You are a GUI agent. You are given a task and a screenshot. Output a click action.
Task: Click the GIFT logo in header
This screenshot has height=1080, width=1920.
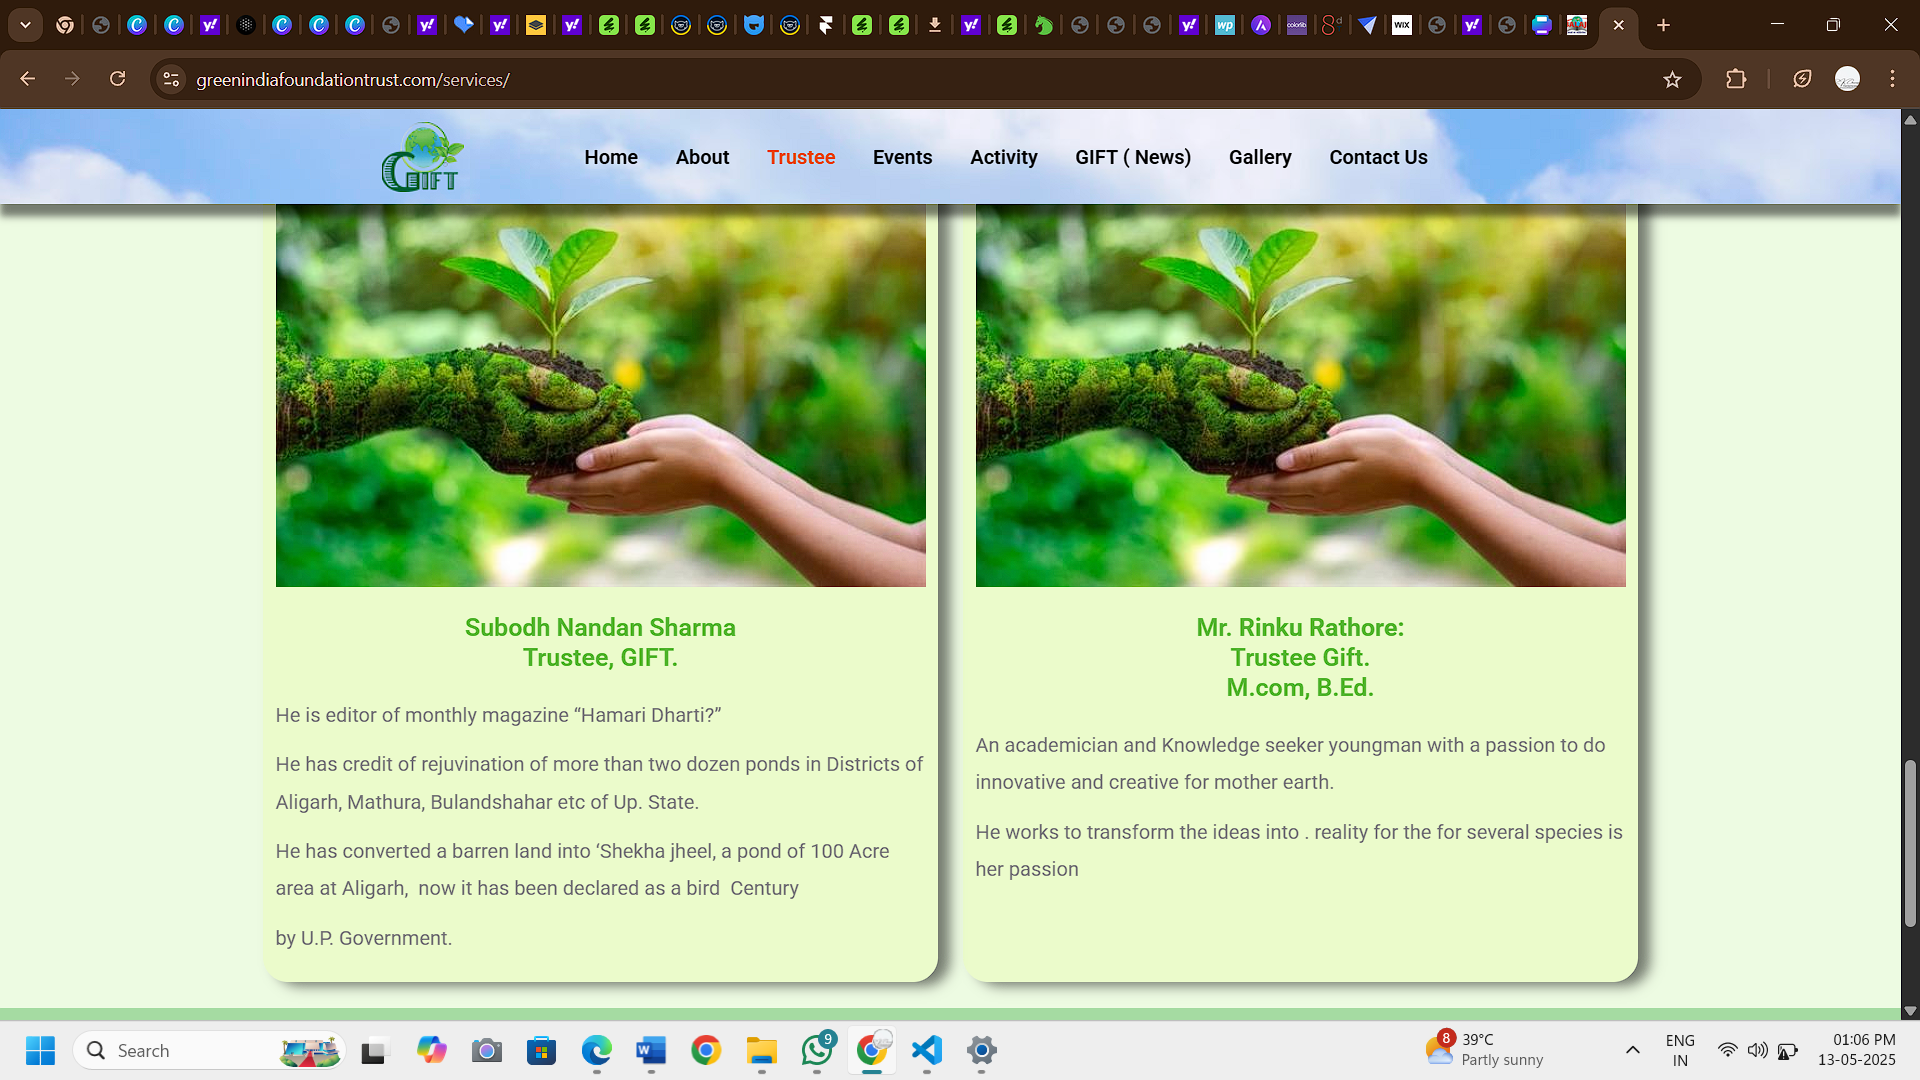tap(421, 158)
